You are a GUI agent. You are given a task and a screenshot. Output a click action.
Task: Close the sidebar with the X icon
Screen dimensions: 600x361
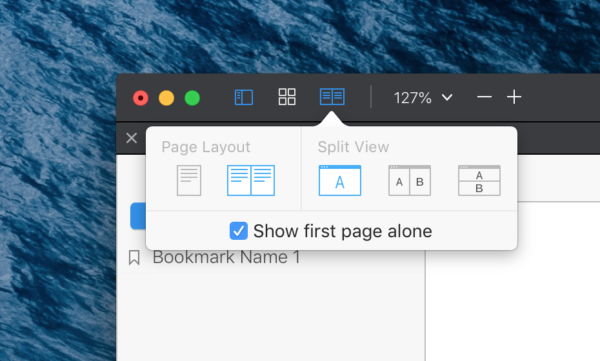[x=131, y=138]
